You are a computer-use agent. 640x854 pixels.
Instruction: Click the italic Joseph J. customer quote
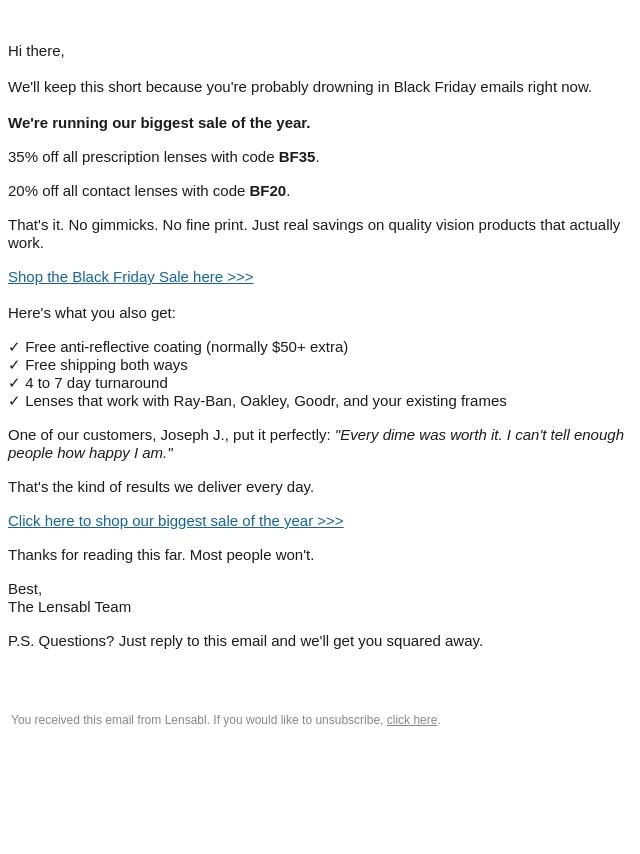(478, 435)
